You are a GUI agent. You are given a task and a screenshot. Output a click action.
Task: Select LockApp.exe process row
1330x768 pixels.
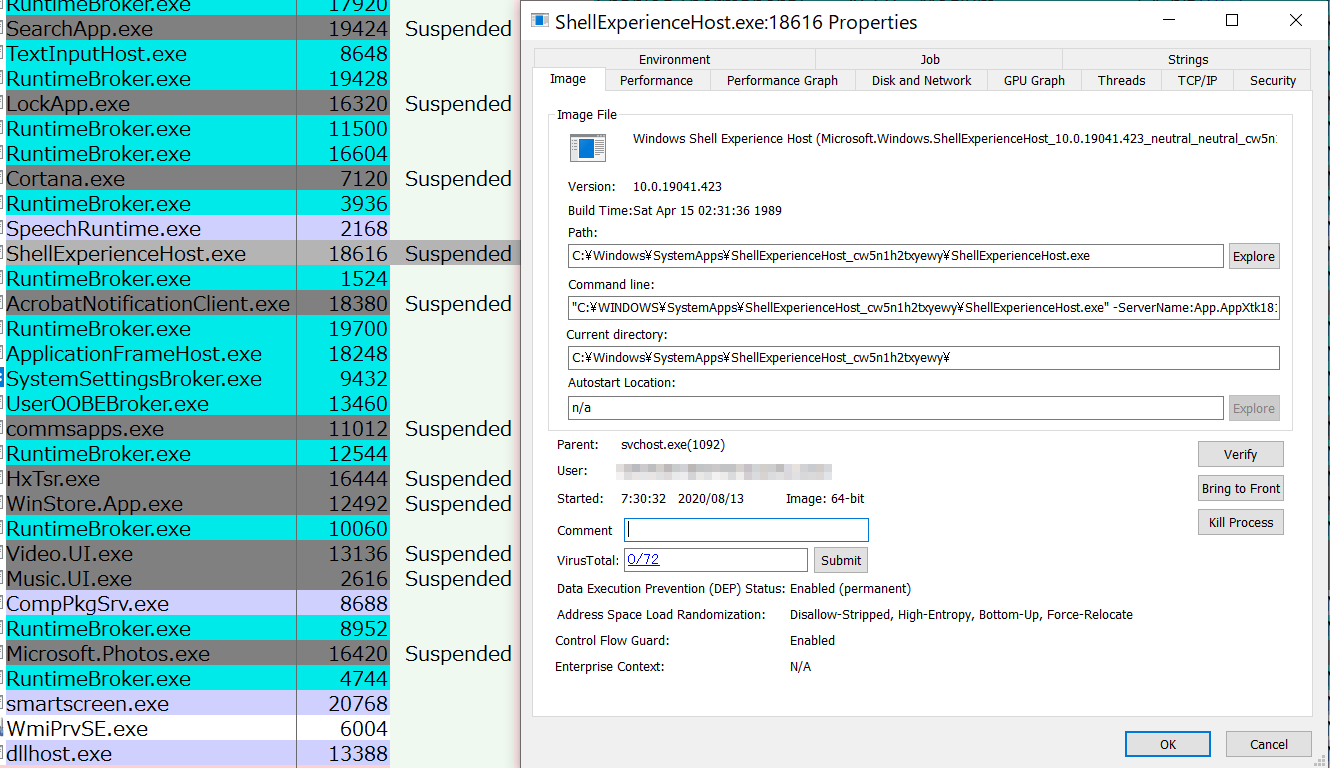[x=197, y=104]
